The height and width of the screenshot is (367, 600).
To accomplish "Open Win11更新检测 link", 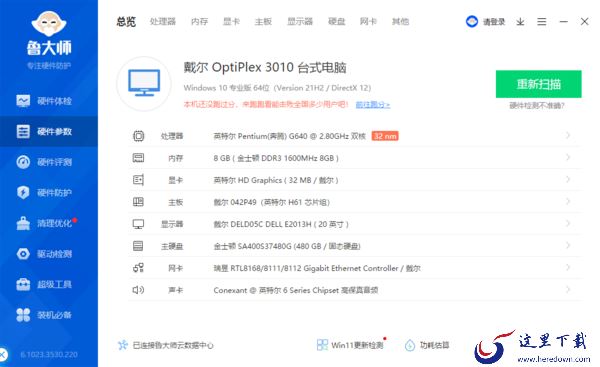I will coord(357,345).
